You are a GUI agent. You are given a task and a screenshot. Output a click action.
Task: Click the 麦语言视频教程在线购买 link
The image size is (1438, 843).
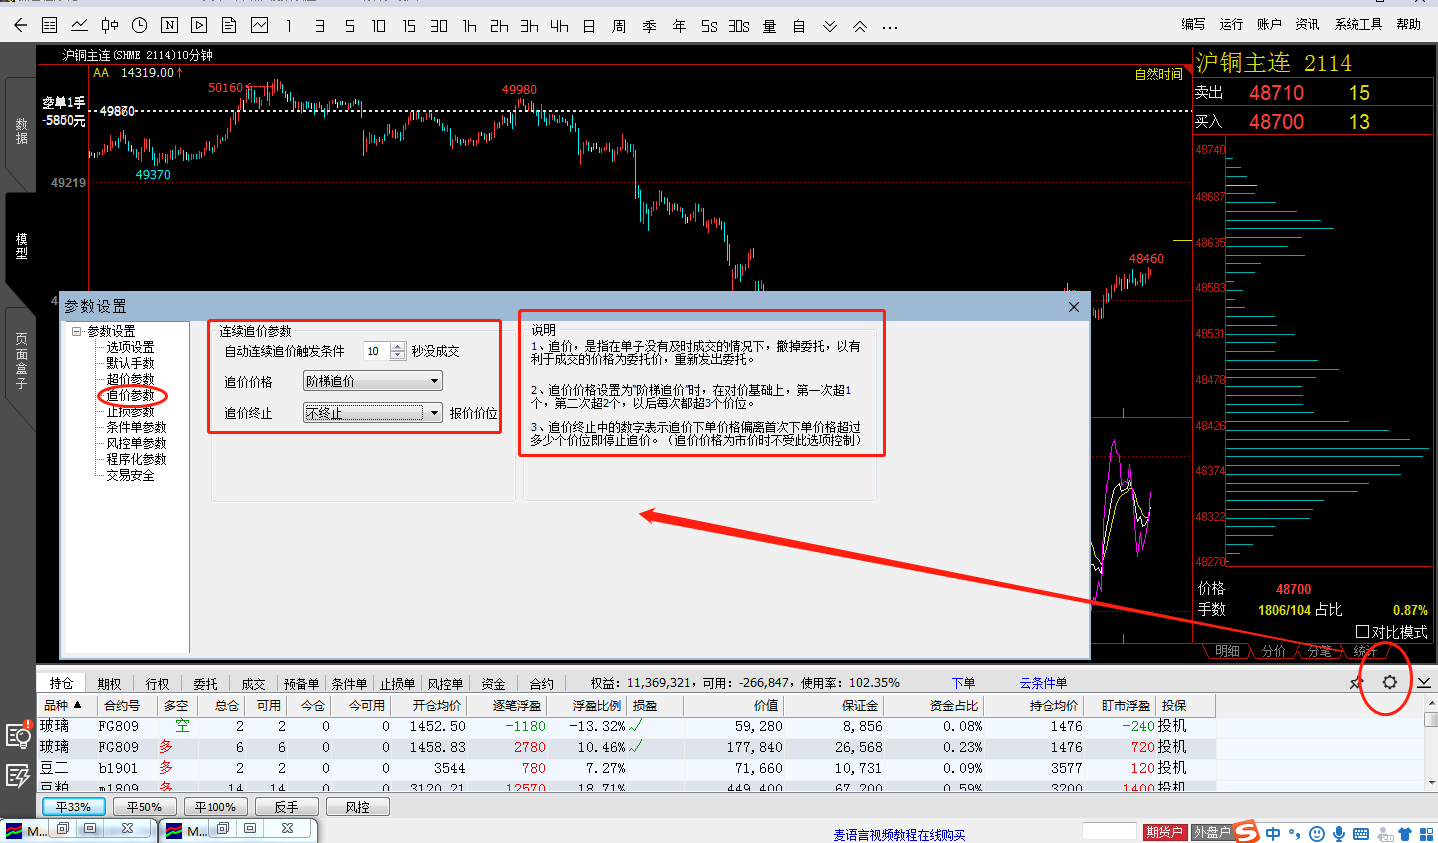899,835
